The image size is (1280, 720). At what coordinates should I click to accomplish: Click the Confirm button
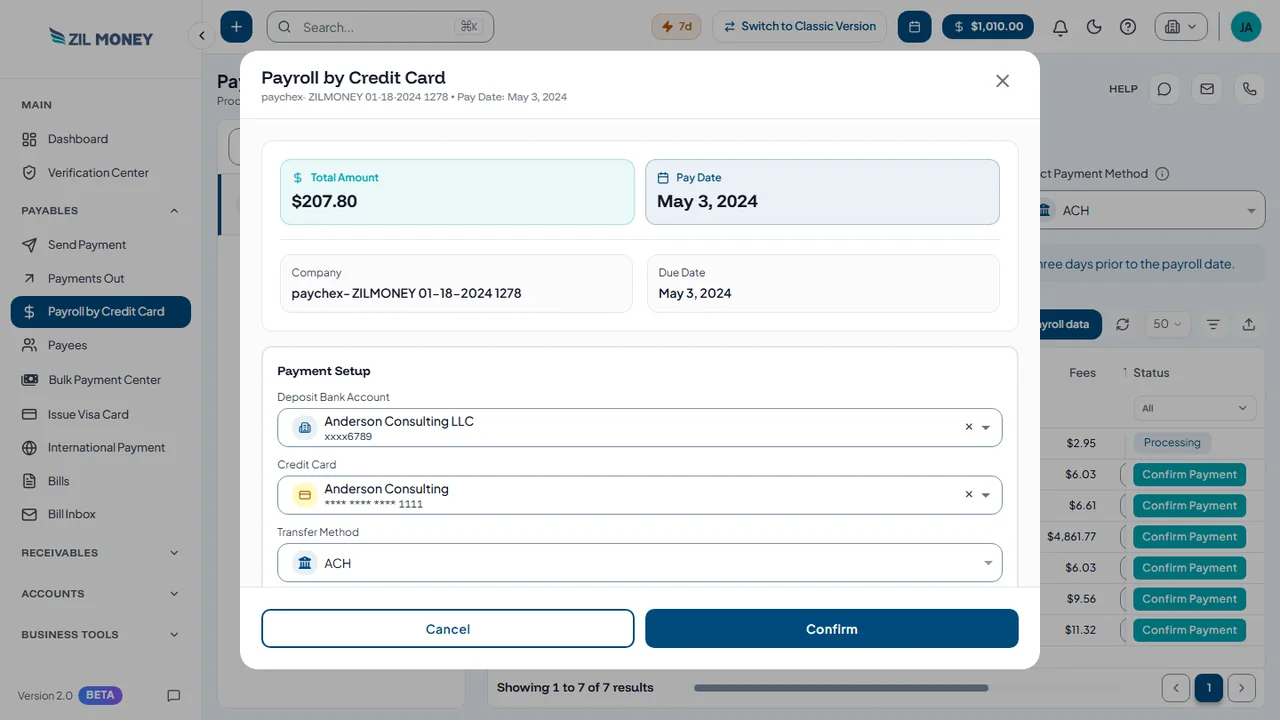point(832,629)
